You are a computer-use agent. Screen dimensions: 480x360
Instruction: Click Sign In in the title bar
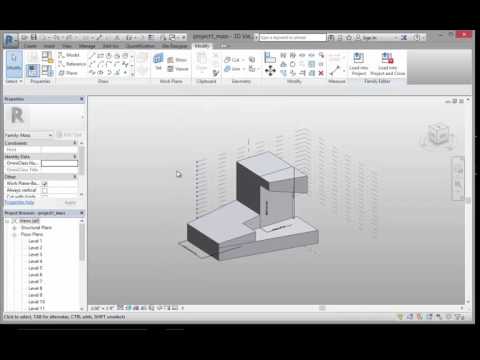(x=369, y=38)
